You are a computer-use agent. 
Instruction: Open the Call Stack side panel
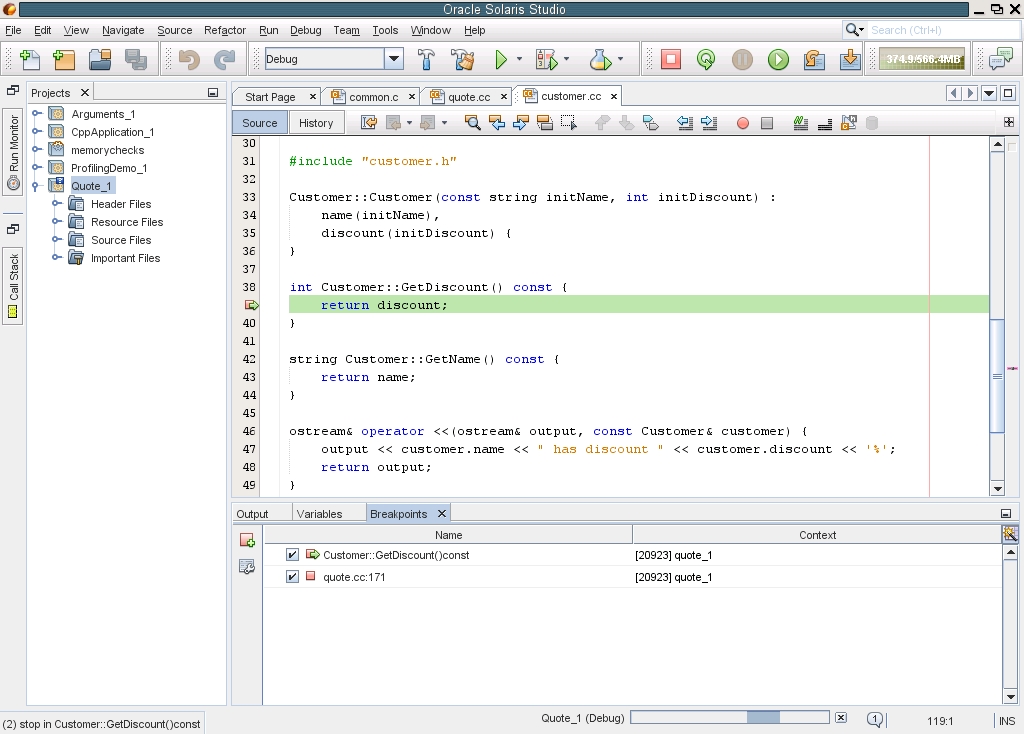pyautogui.click(x=14, y=286)
